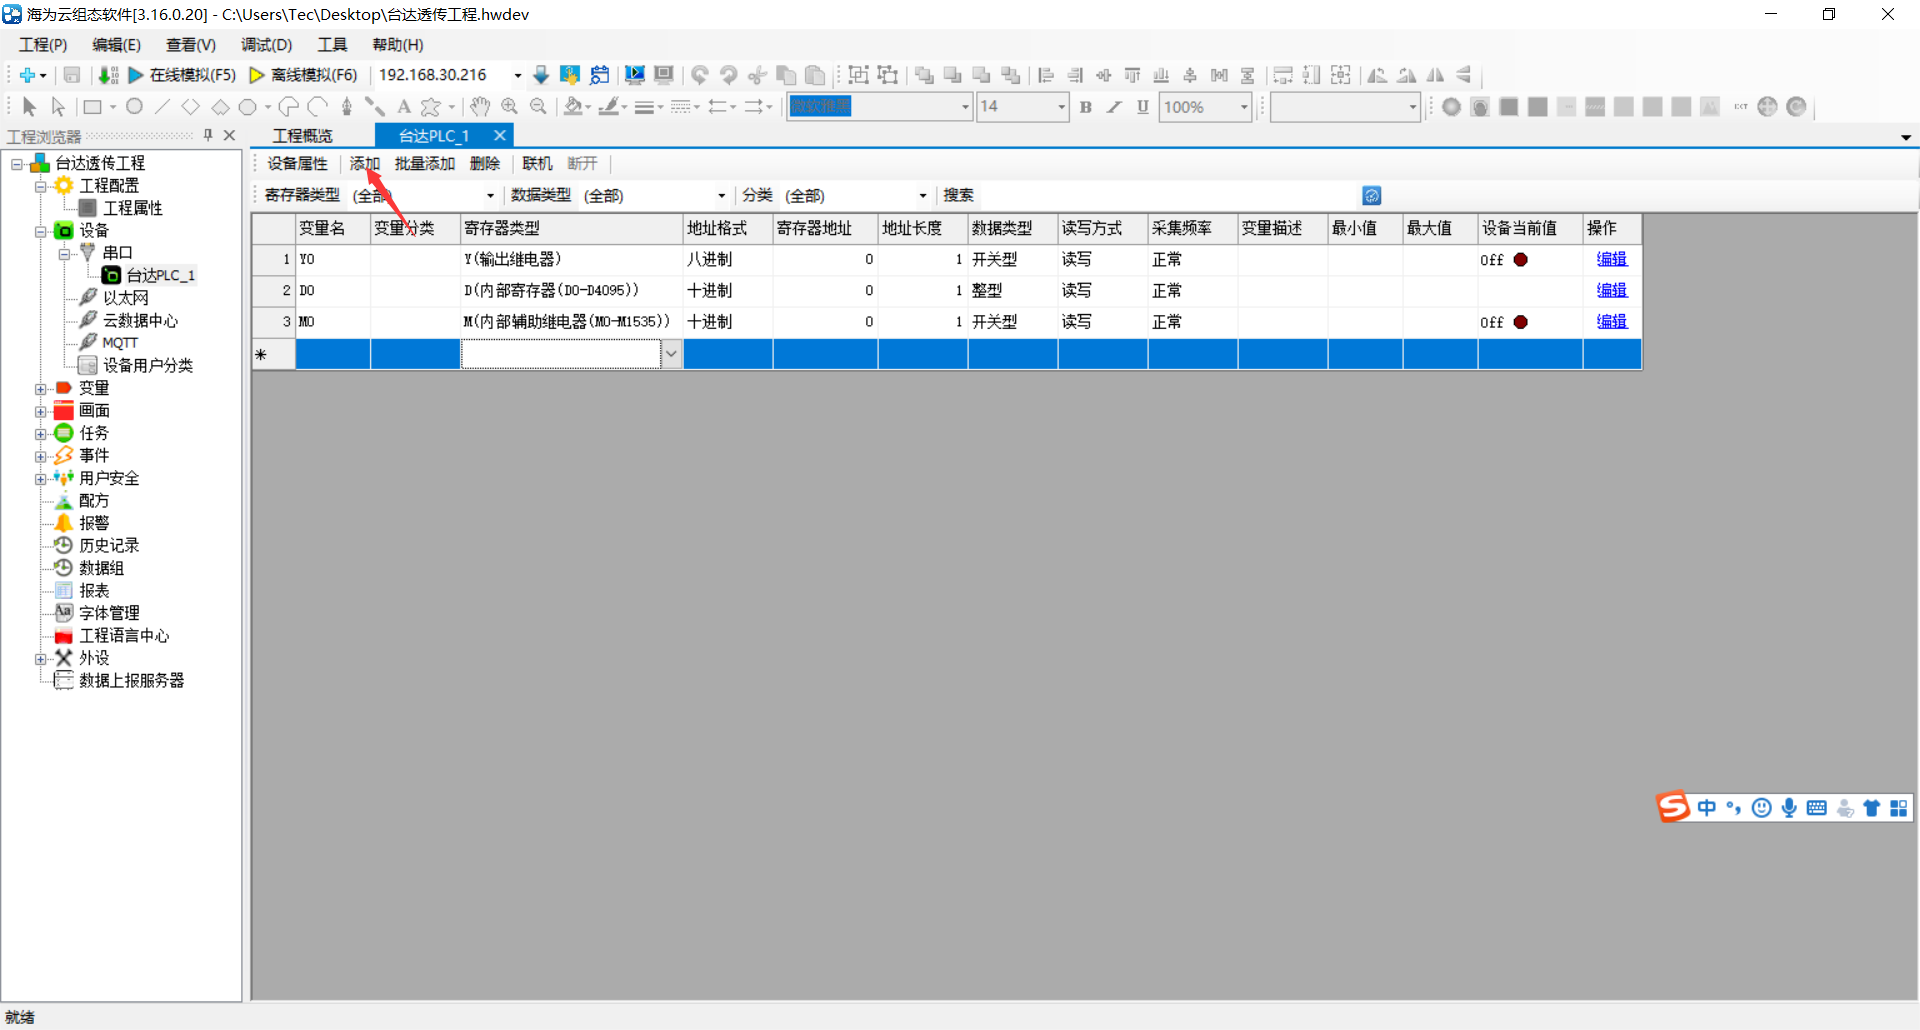Screen dimensions: 1920x1030
Task: Click the zoom in magnifier icon
Action: tap(509, 107)
